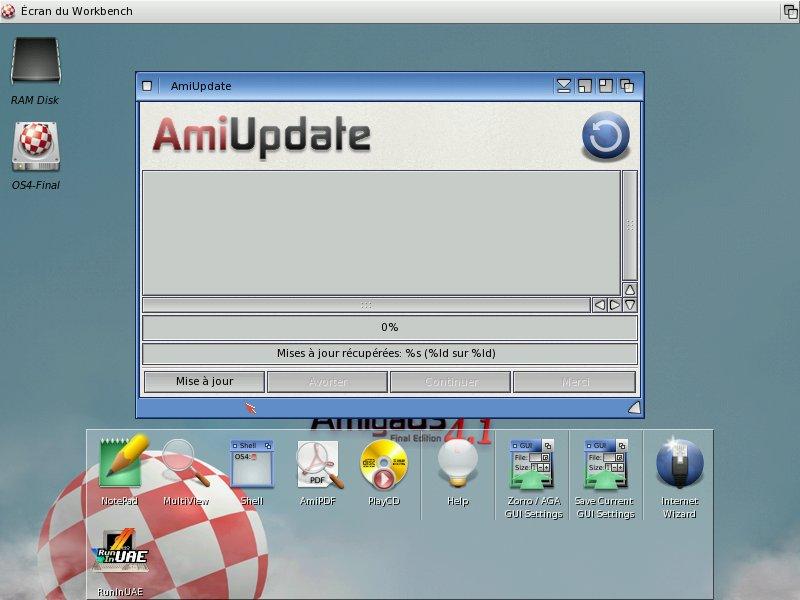Launch AmiPDF from the dock

click(x=318, y=464)
